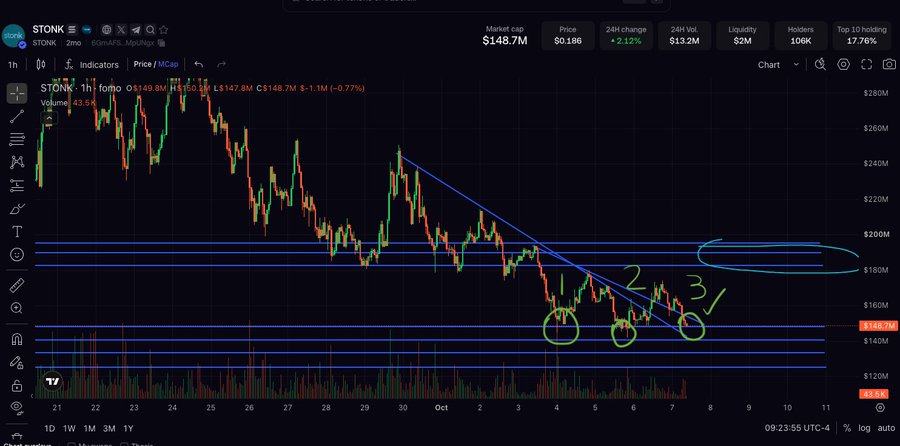Click the 24H change 2.12% card
The height and width of the screenshot is (446, 900).
pyautogui.click(x=626, y=36)
